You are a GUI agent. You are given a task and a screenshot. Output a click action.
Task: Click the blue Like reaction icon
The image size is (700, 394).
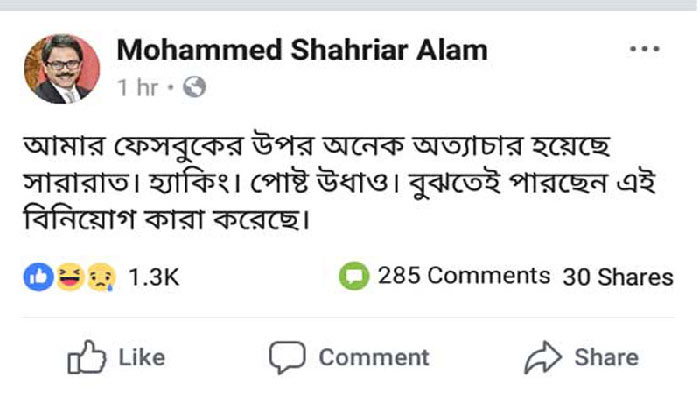(x=39, y=277)
